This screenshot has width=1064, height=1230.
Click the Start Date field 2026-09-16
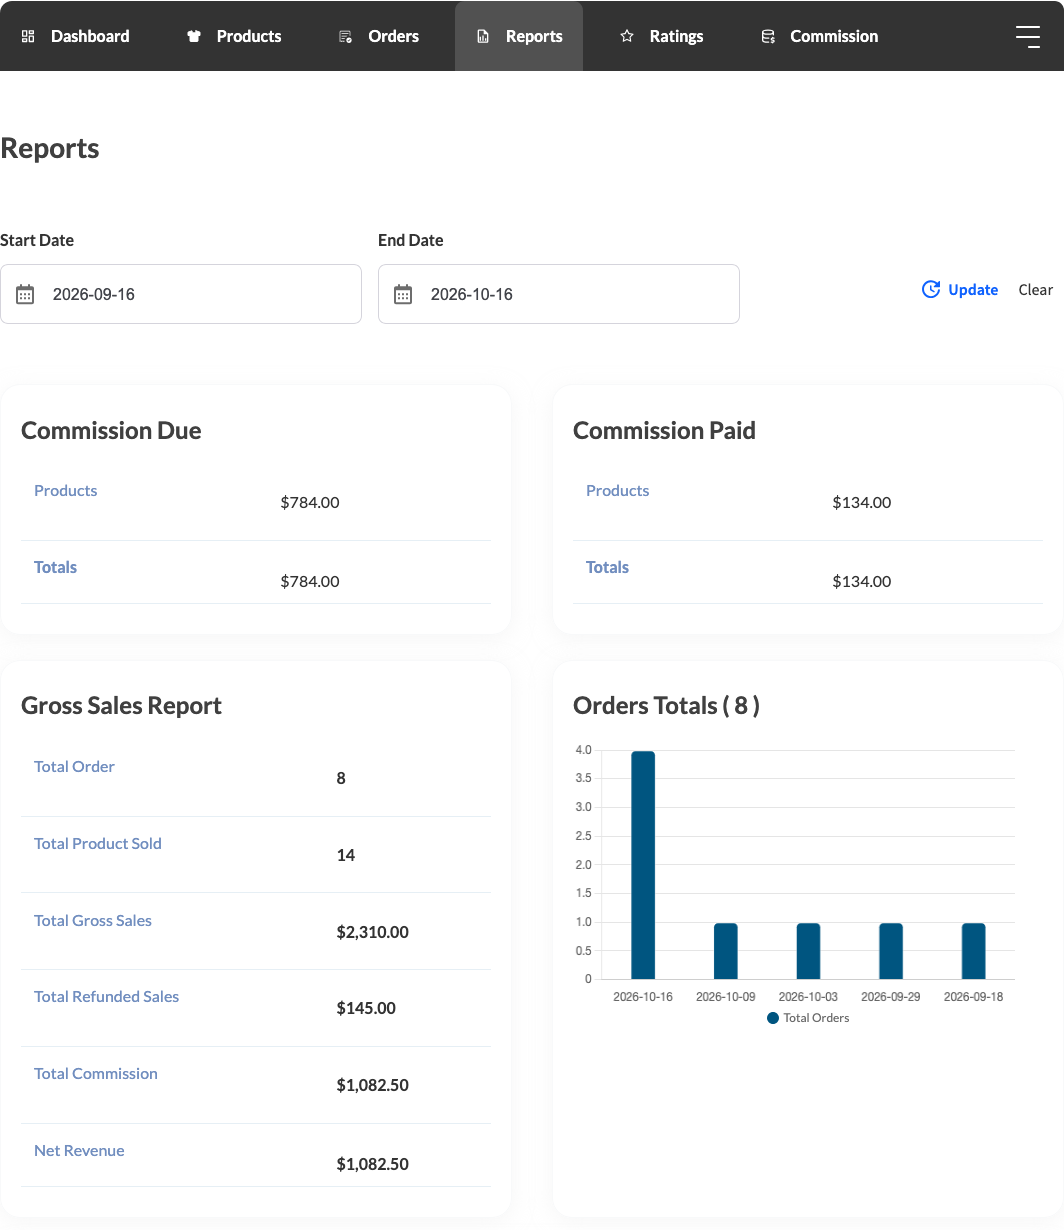tap(181, 294)
